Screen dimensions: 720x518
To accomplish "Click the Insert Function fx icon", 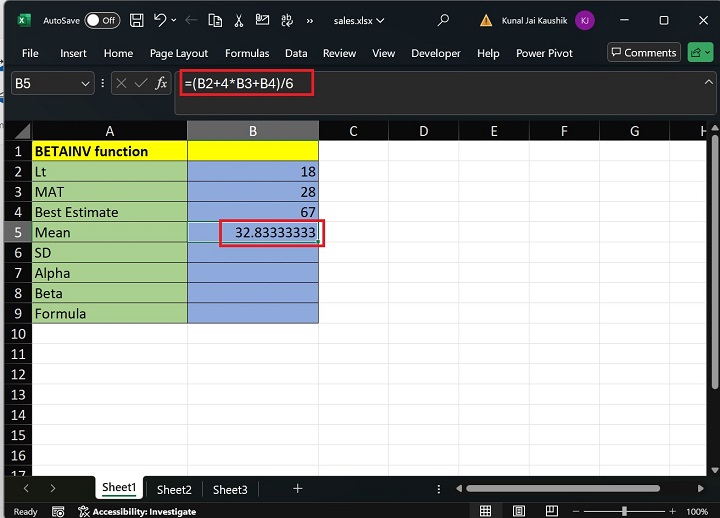I will [x=161, y=84].
